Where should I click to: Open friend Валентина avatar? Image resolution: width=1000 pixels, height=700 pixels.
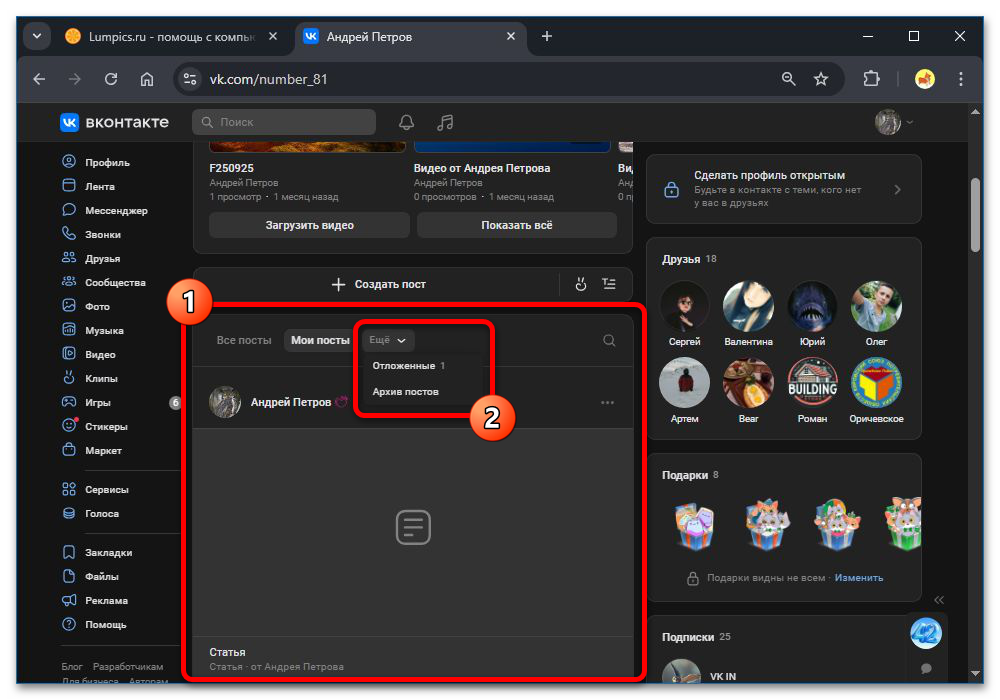tap(748, 306)
